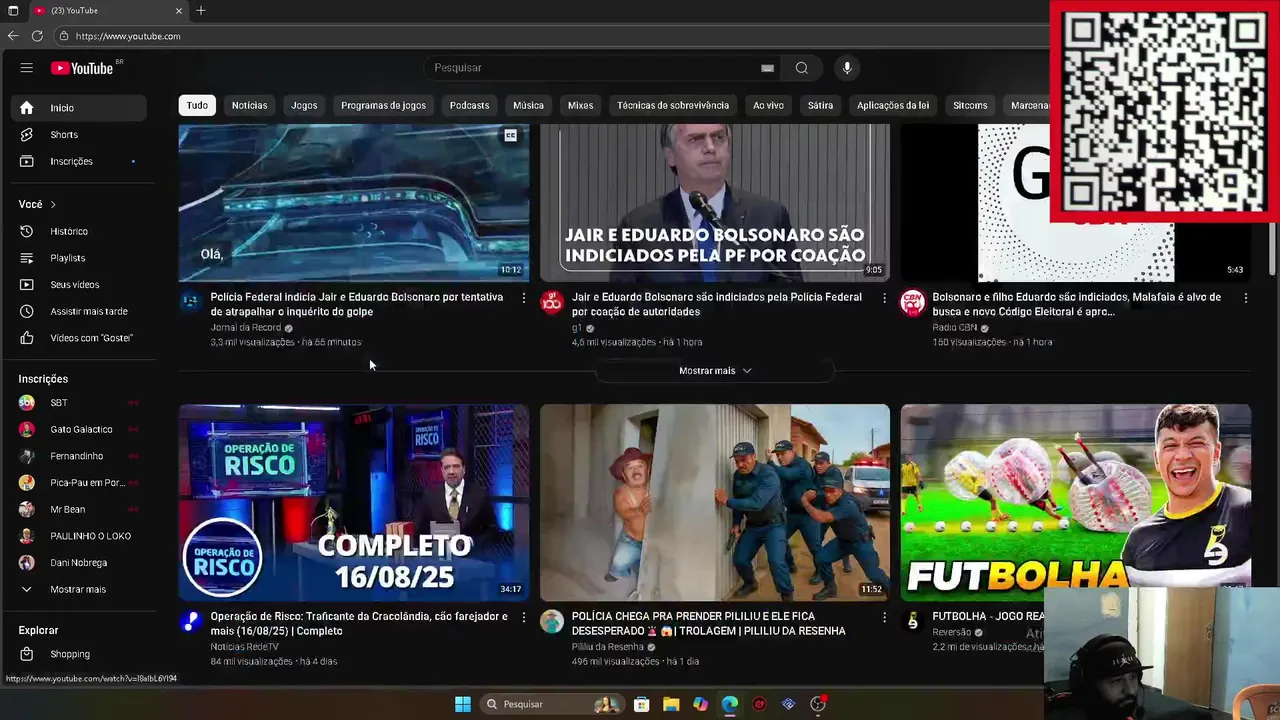Reload the page

[x=37, y=36]
